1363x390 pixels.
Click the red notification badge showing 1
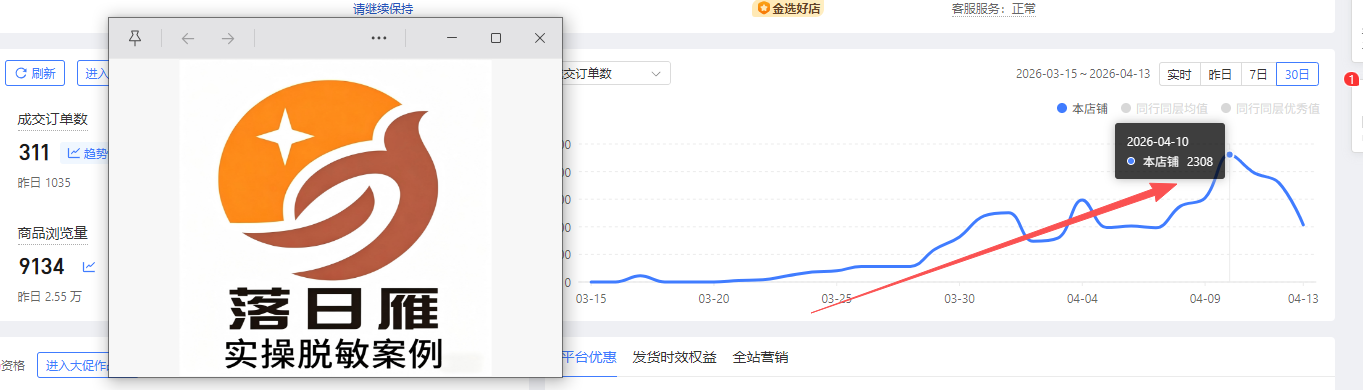1351,79
